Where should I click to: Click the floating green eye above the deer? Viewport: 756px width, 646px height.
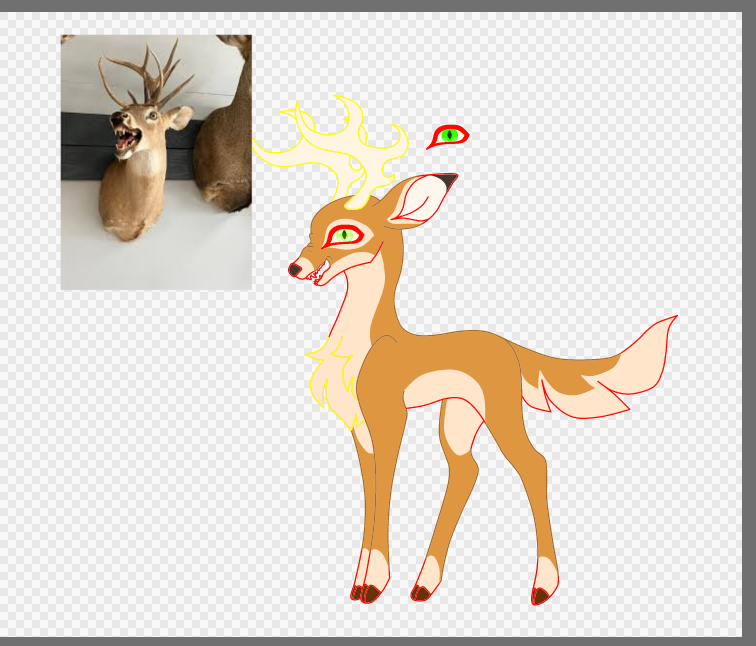pos(449,135)
